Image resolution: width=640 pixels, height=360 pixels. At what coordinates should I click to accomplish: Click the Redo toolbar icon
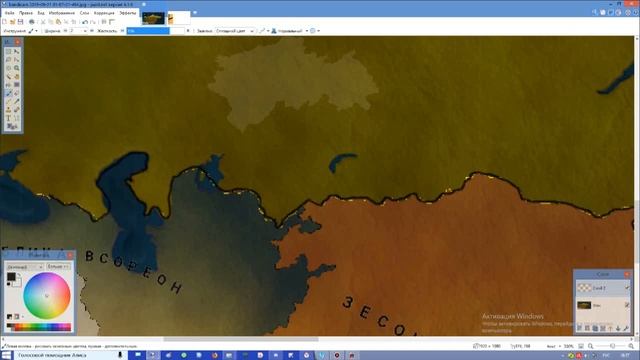click(93, 22)
